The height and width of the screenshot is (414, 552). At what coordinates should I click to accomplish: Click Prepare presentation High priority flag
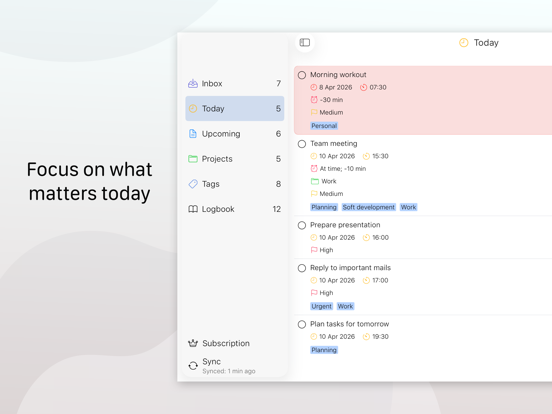click(314, 250)
